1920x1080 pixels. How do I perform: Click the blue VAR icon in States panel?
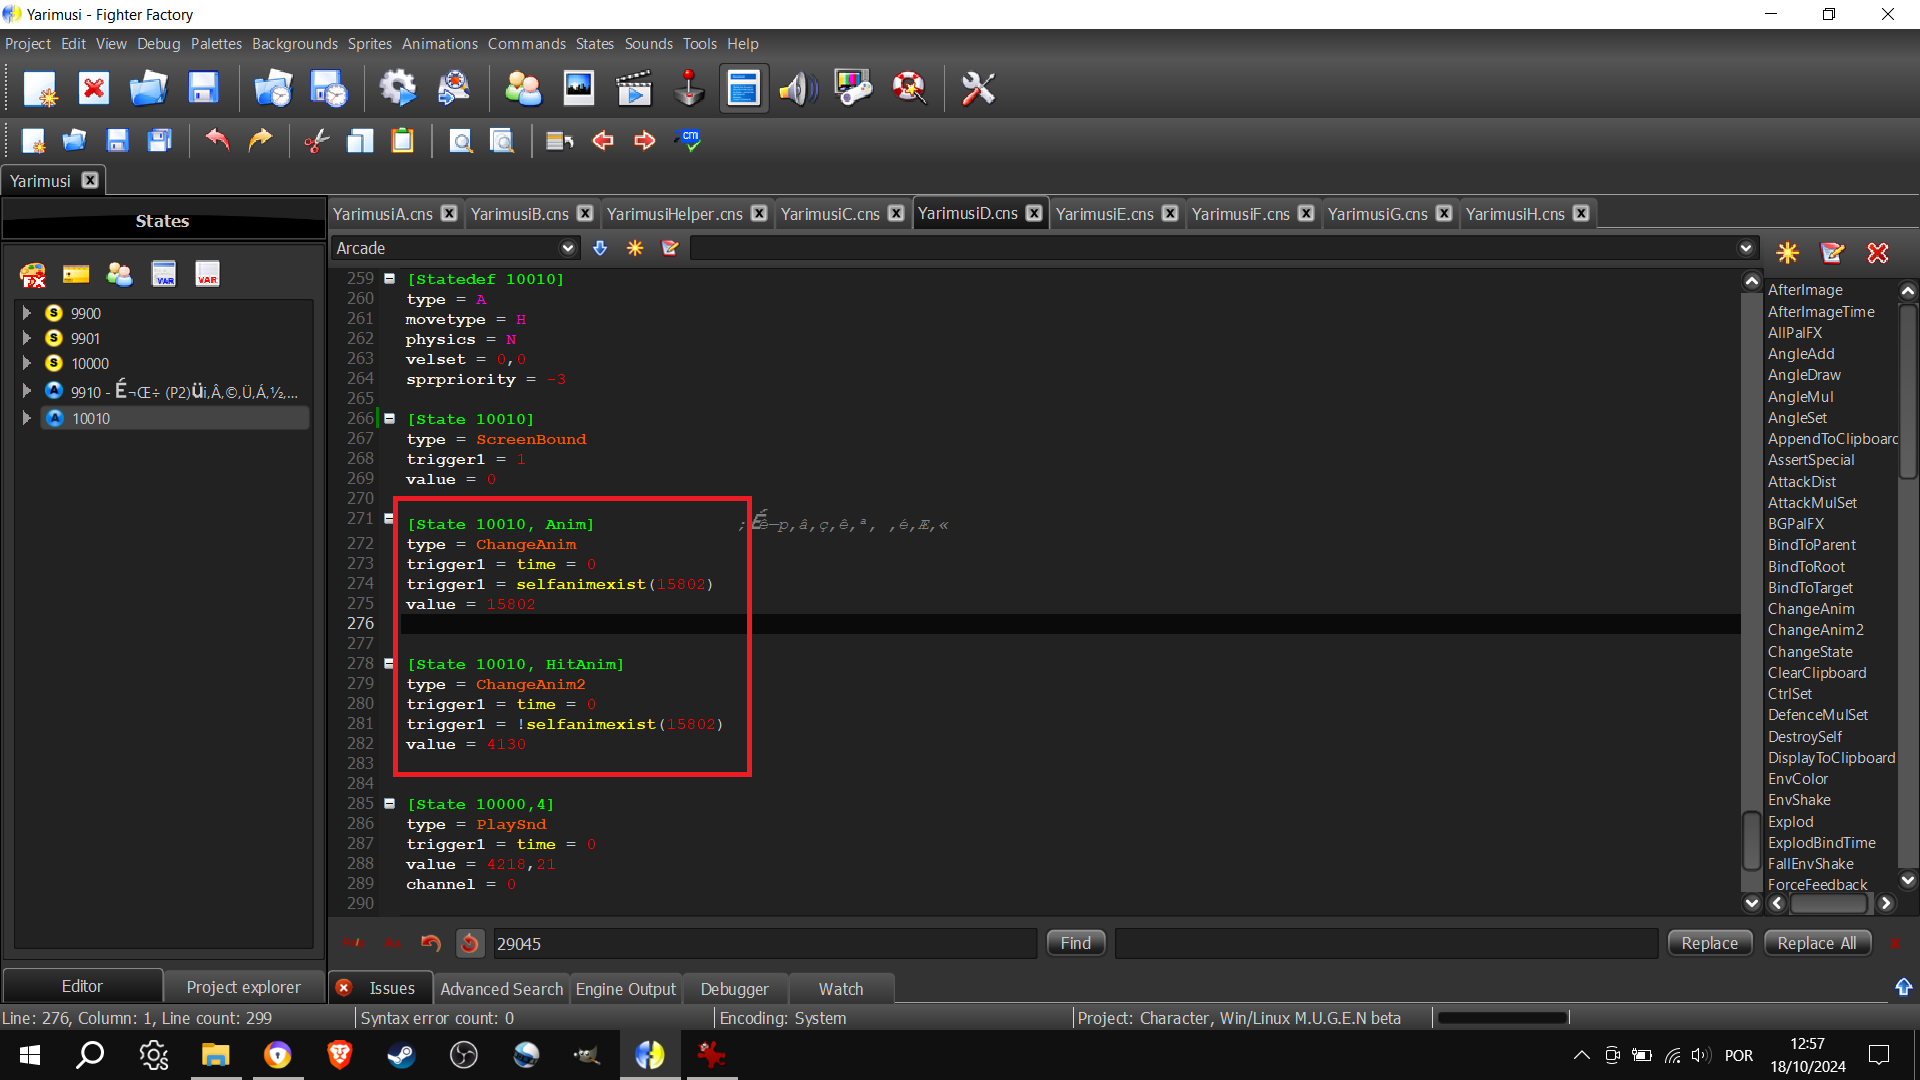point(164,274)
